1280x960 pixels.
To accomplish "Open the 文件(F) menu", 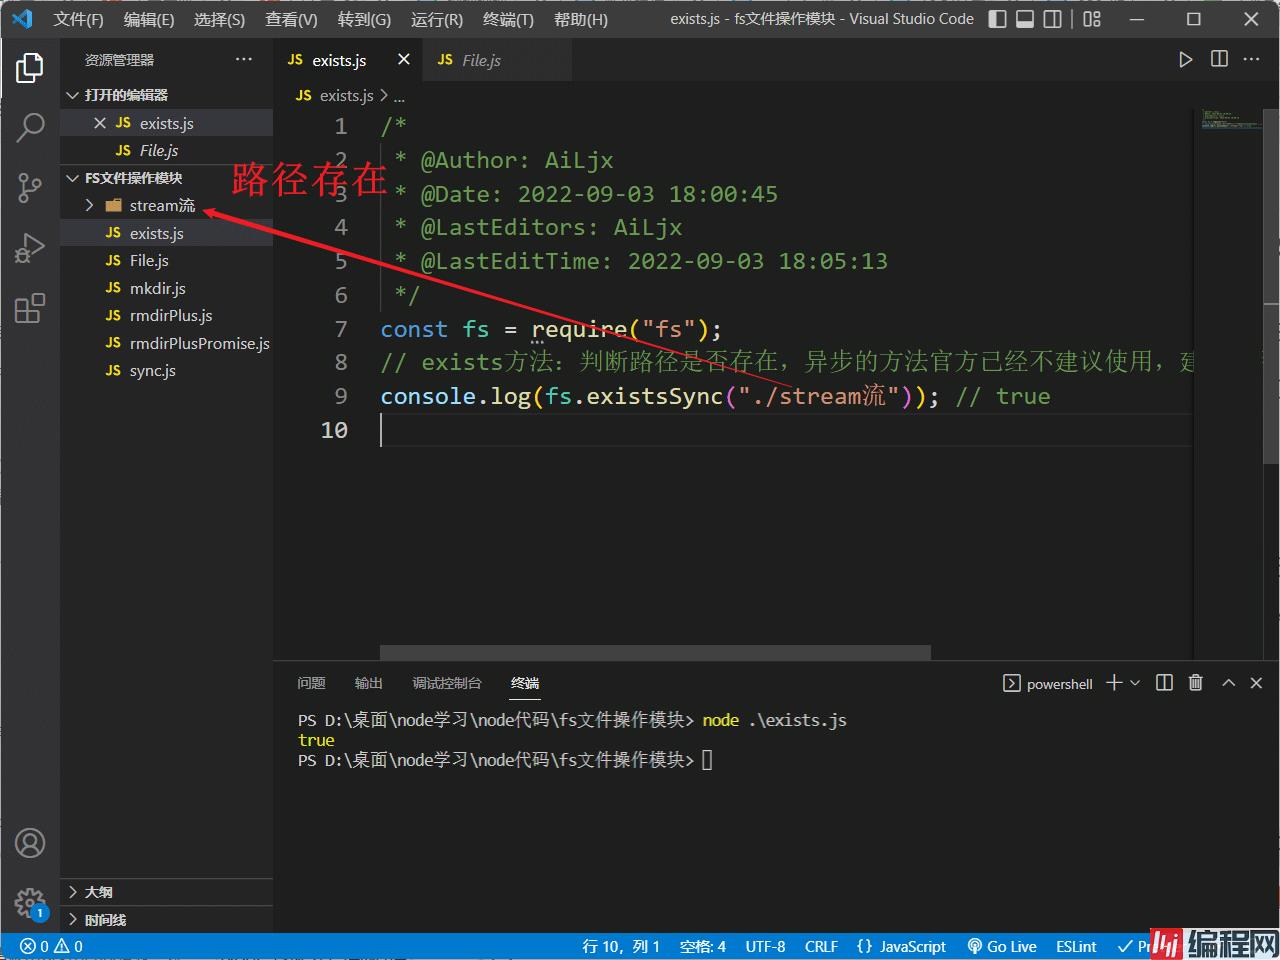I will [78, 20].
